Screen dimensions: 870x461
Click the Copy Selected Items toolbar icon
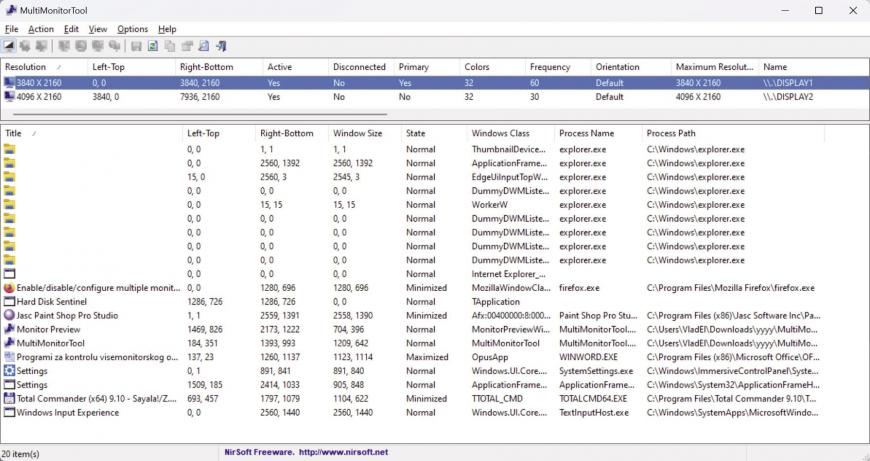170,46
